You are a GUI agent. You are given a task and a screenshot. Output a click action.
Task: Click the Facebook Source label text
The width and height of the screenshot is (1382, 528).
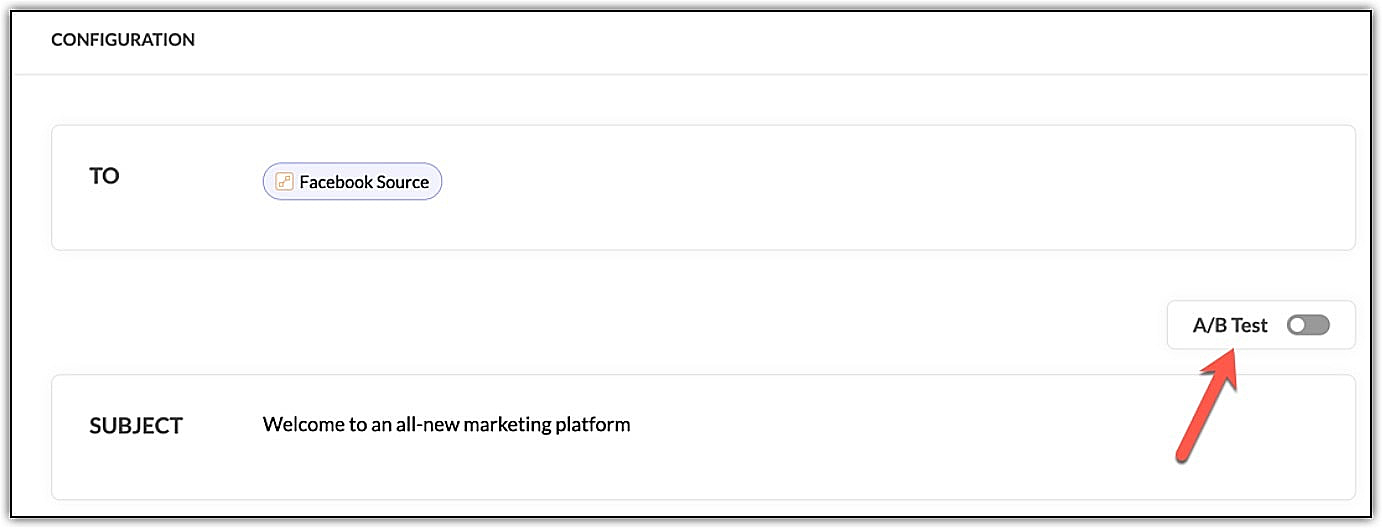(364, 182)
